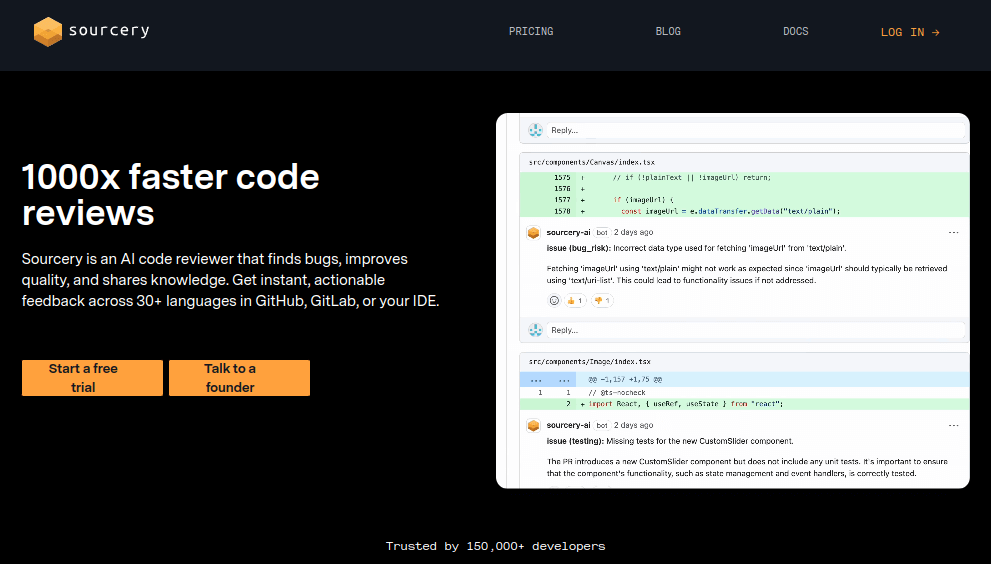This screenshot has width=991, height=564.
Task: Click the smiley add-reaction icon
Action: point(554,300)
